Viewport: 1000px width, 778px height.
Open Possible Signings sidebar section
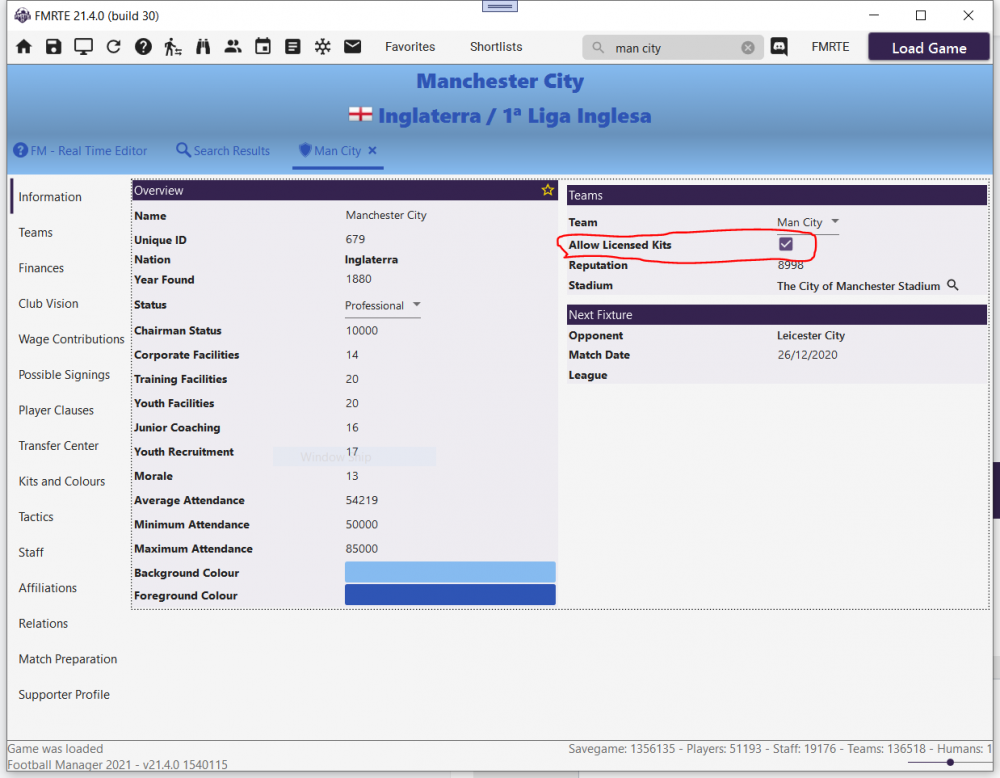(x=64, y=375)
